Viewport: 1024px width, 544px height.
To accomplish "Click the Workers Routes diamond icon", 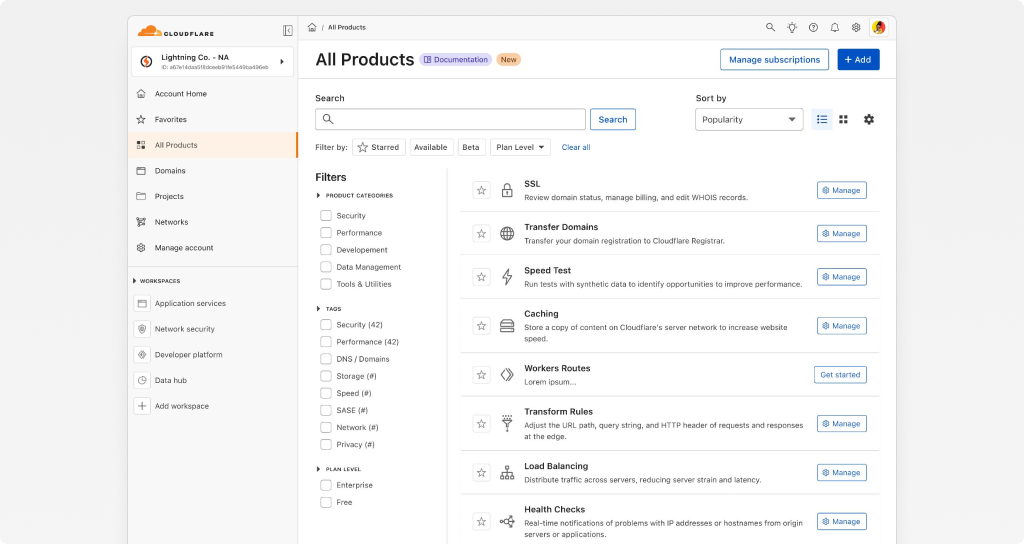I will coord(507,375).
